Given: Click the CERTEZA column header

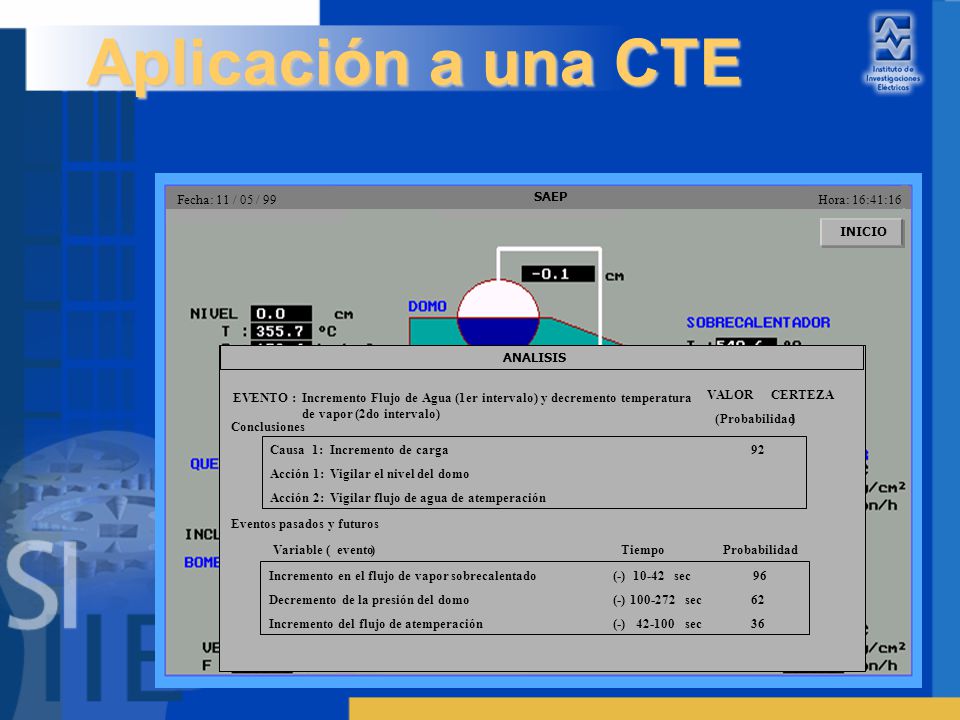Looking at the screenshot, I should (x=802, y=395).
